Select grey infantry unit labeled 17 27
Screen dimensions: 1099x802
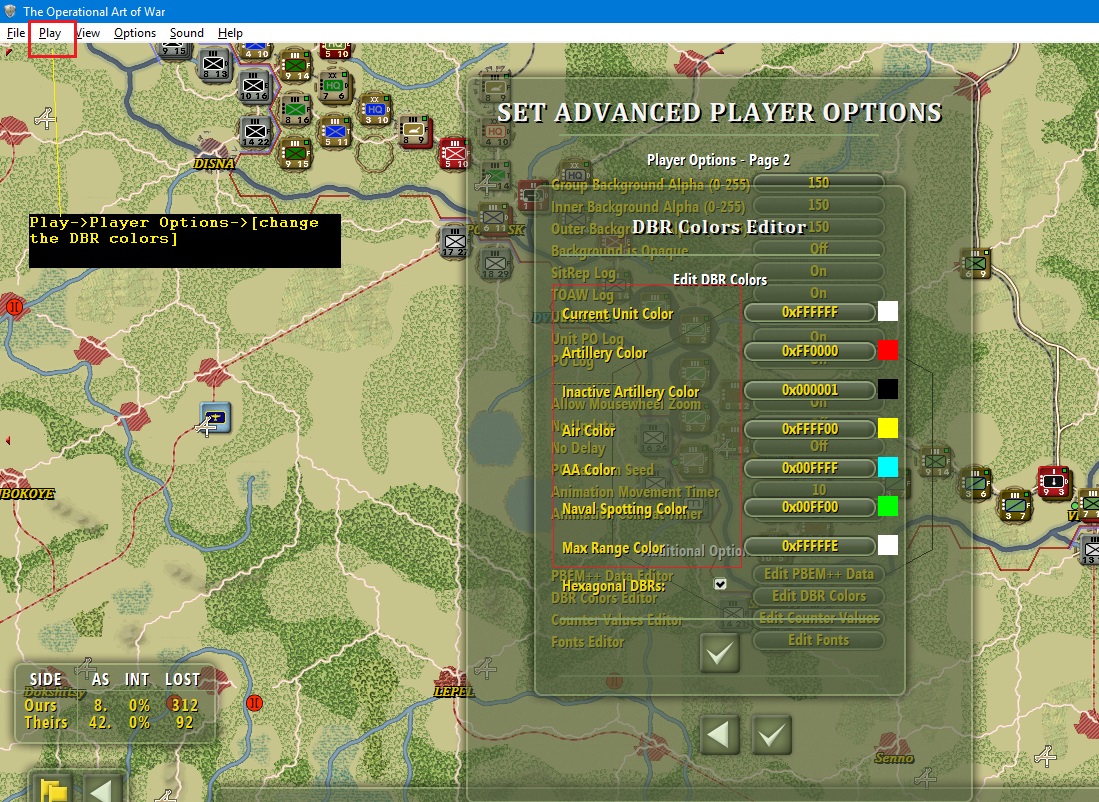pyautogui.click(x=454, y=243)
